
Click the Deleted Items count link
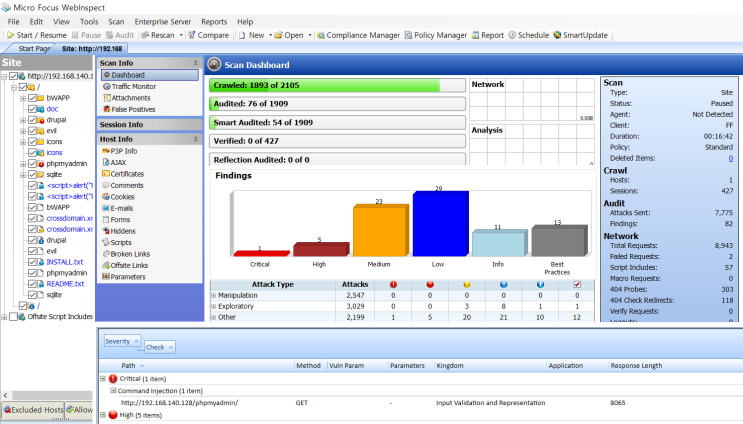pos(729,158)
